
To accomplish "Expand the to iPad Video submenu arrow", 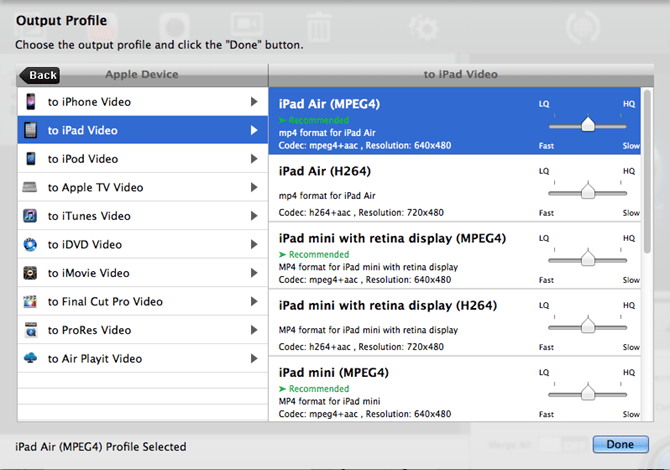I will click(254, 130).
